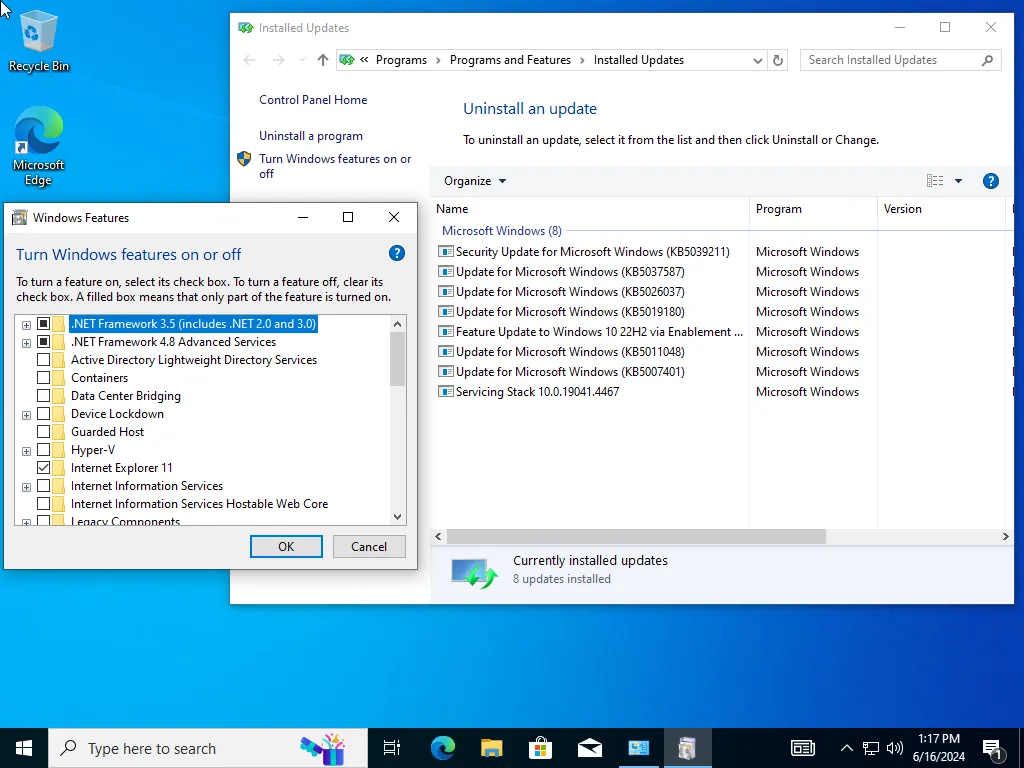Sort by the Program column header
Viewport: 1024px width, 768px height.
(813, 209)
